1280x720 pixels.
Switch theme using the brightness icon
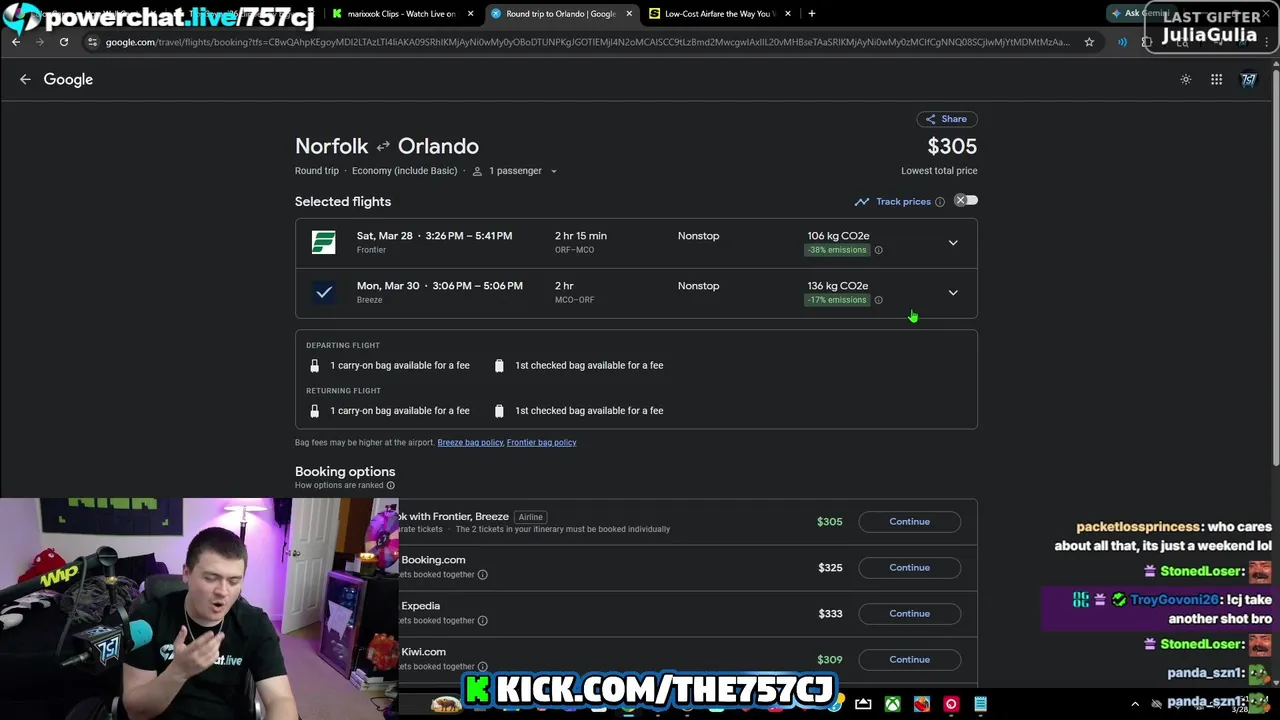pos(1186,79)
